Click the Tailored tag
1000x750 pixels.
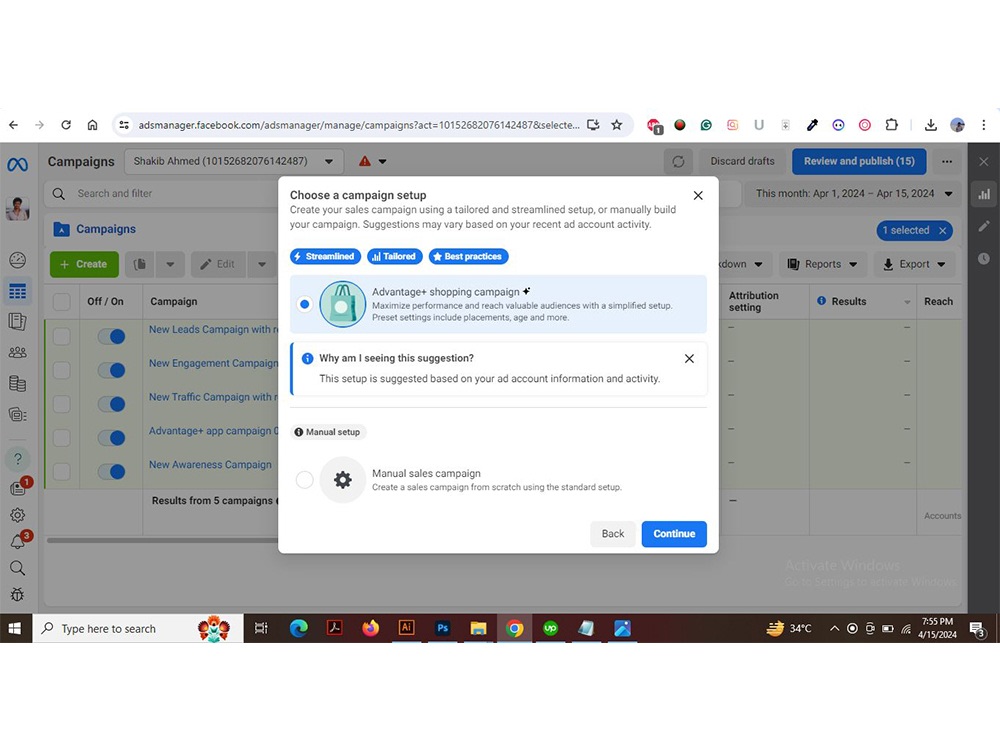point(395,256)
